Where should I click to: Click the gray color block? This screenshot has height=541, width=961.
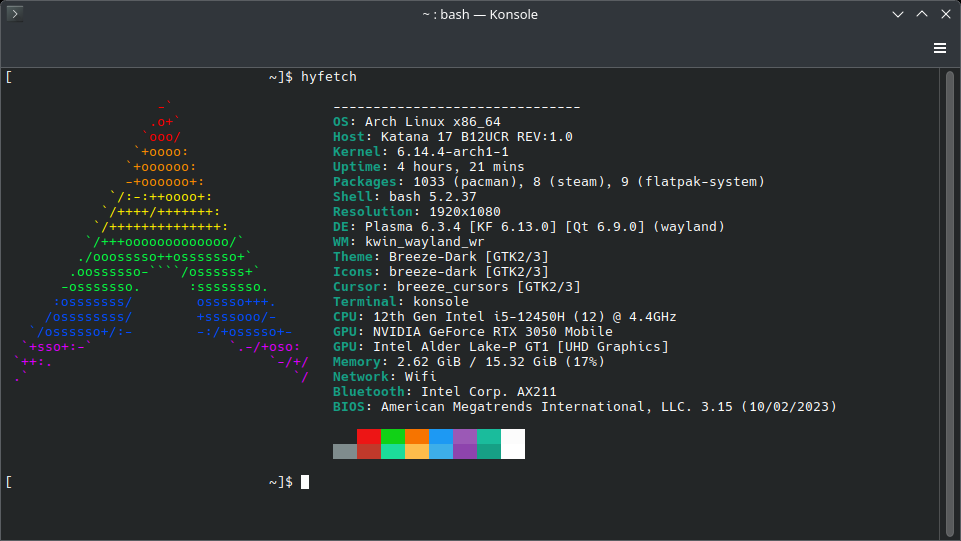coord(345,452)
